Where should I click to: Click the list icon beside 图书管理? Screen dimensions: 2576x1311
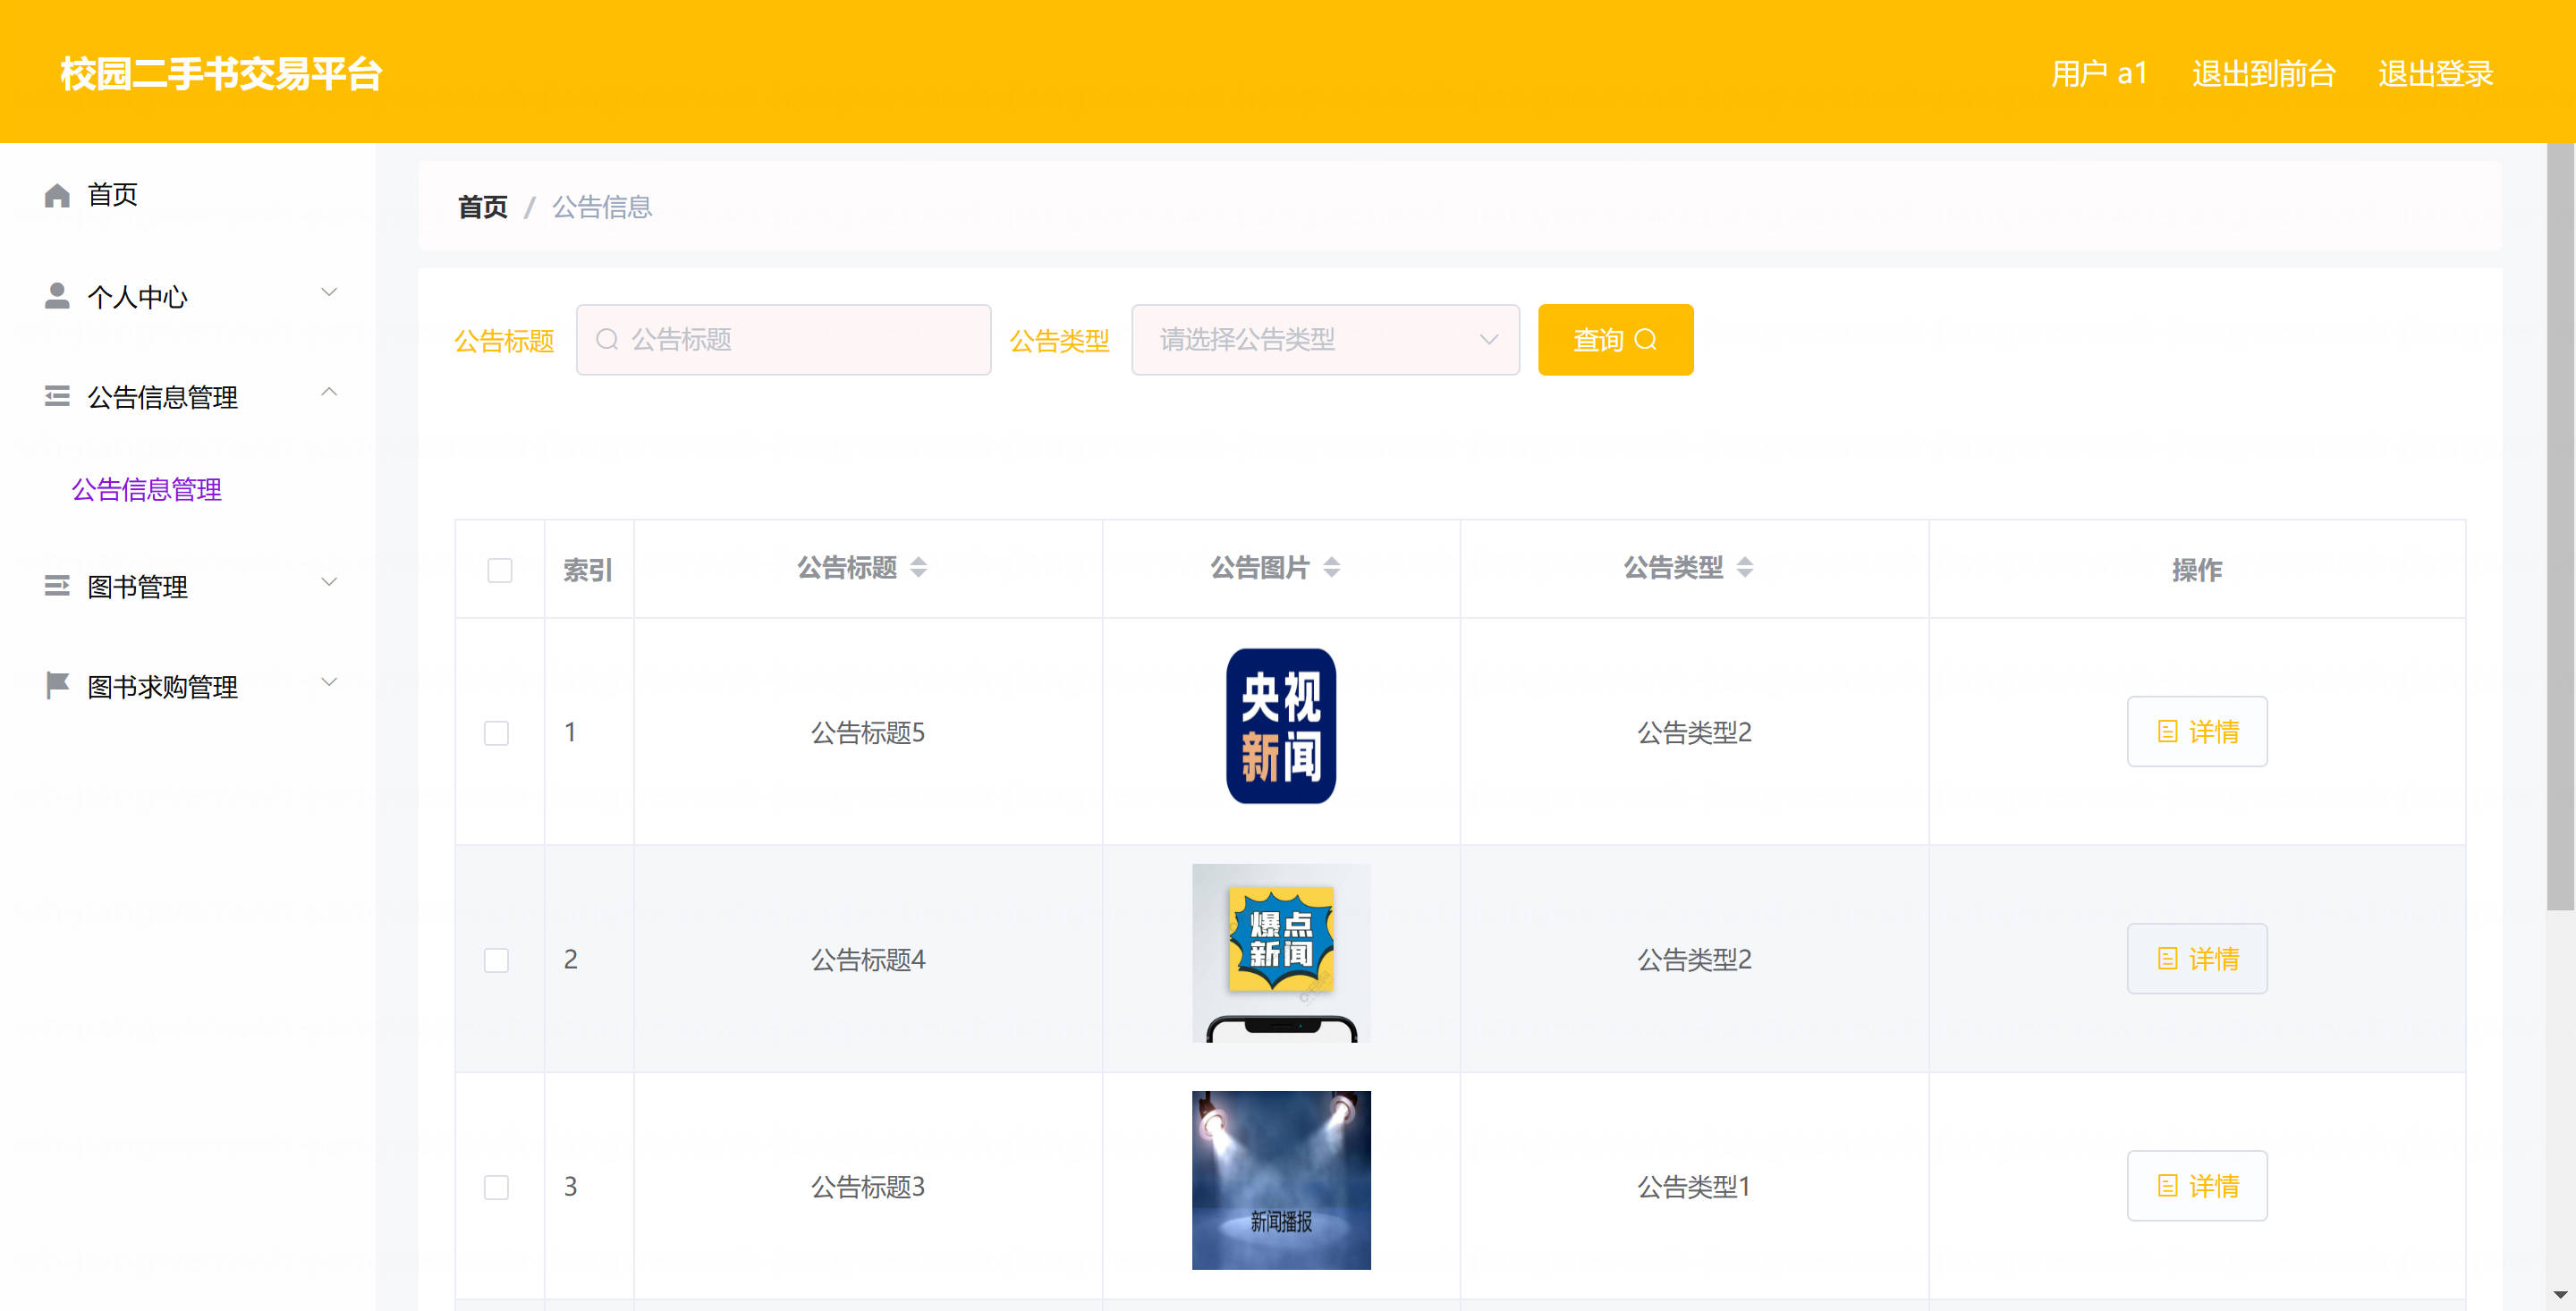point(57,586)
